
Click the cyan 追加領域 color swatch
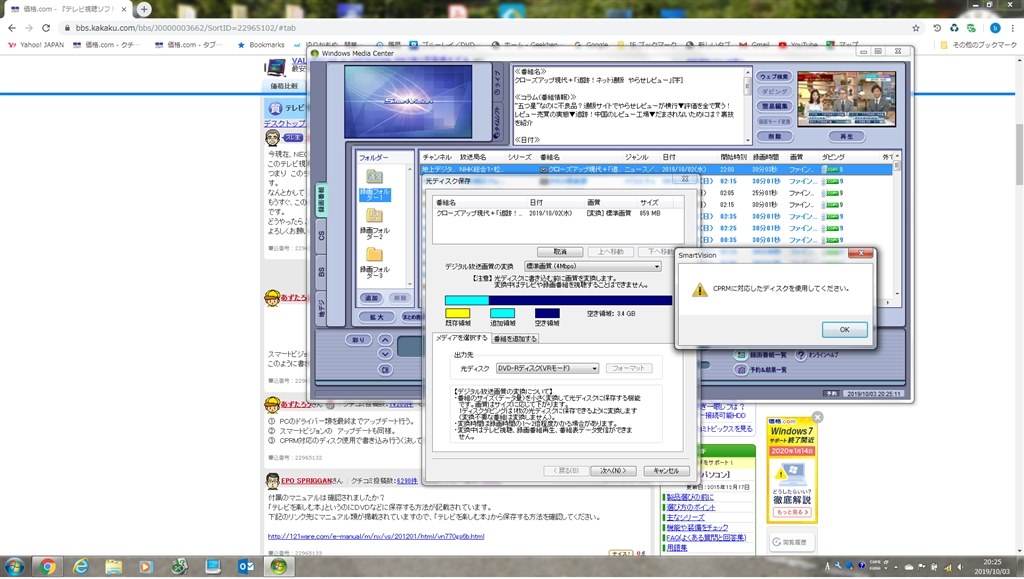click(x=502, y=313)
